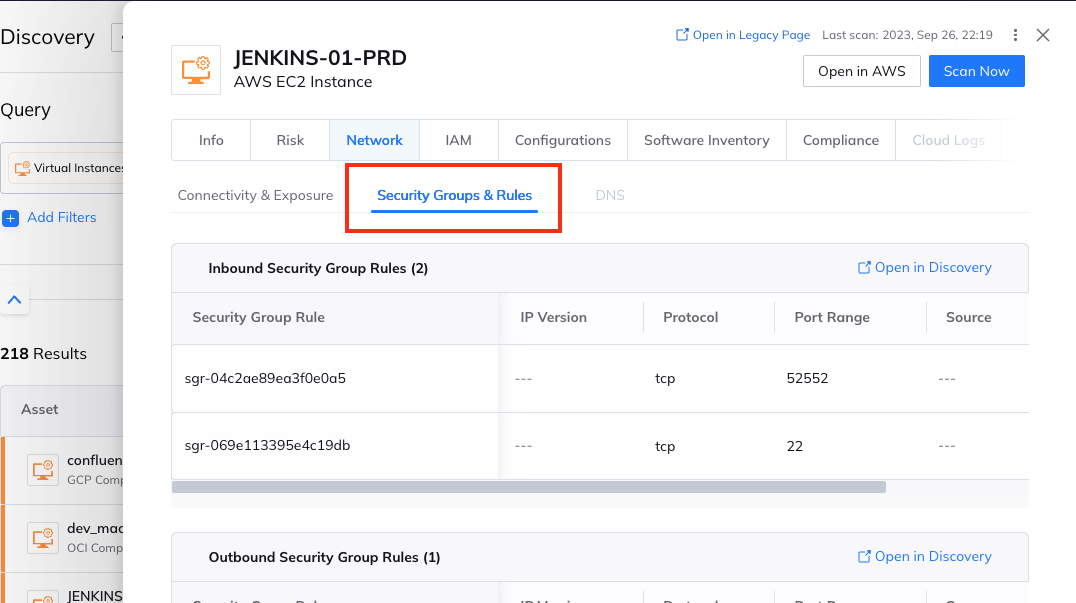Open the Configurations tab
This screenshot has height=603, width=1076.
coord(563,140)
